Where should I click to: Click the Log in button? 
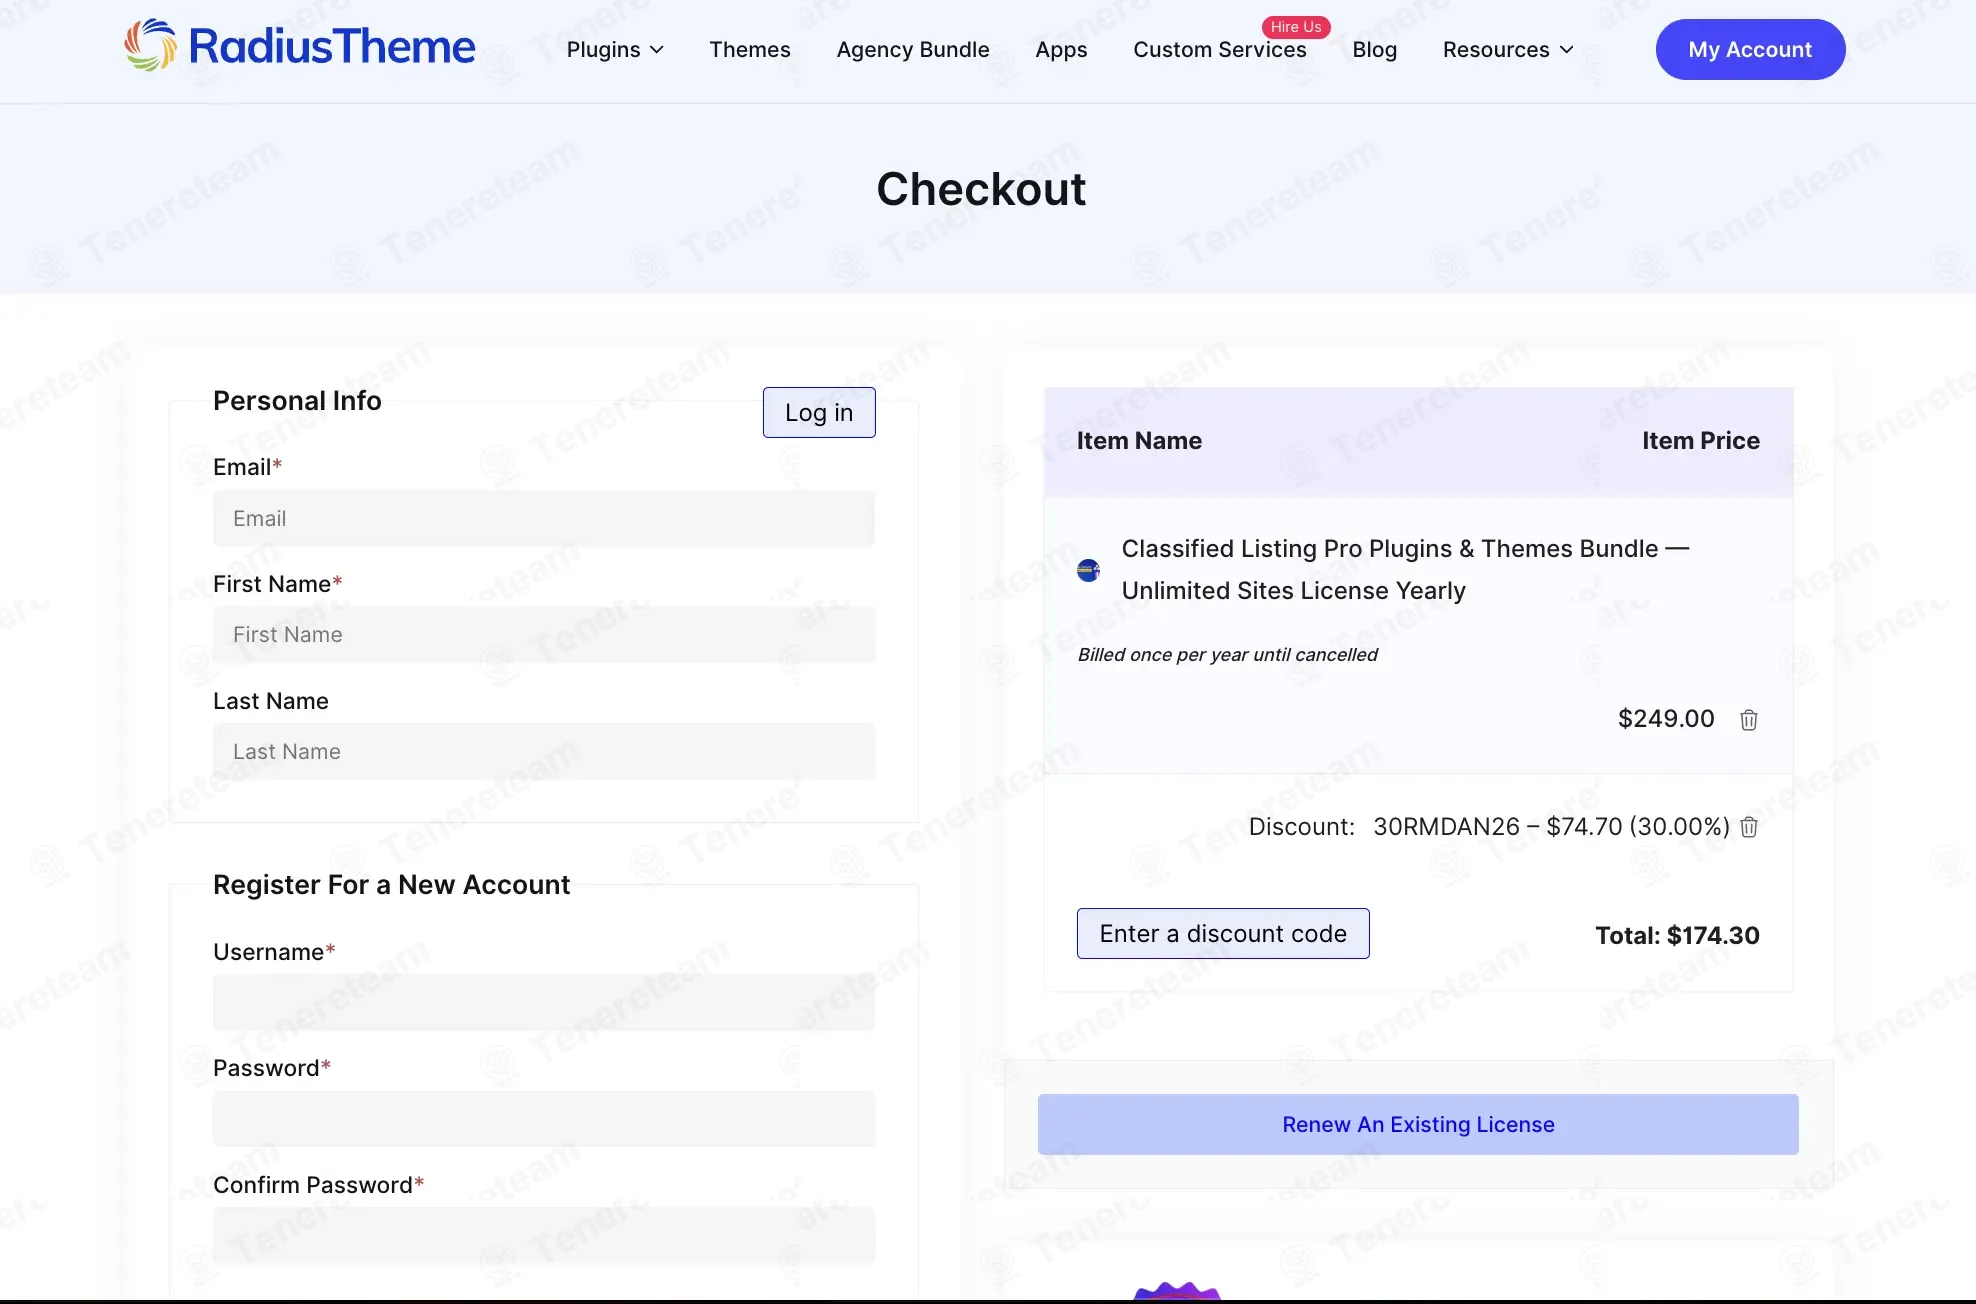[x=819, y=412]
